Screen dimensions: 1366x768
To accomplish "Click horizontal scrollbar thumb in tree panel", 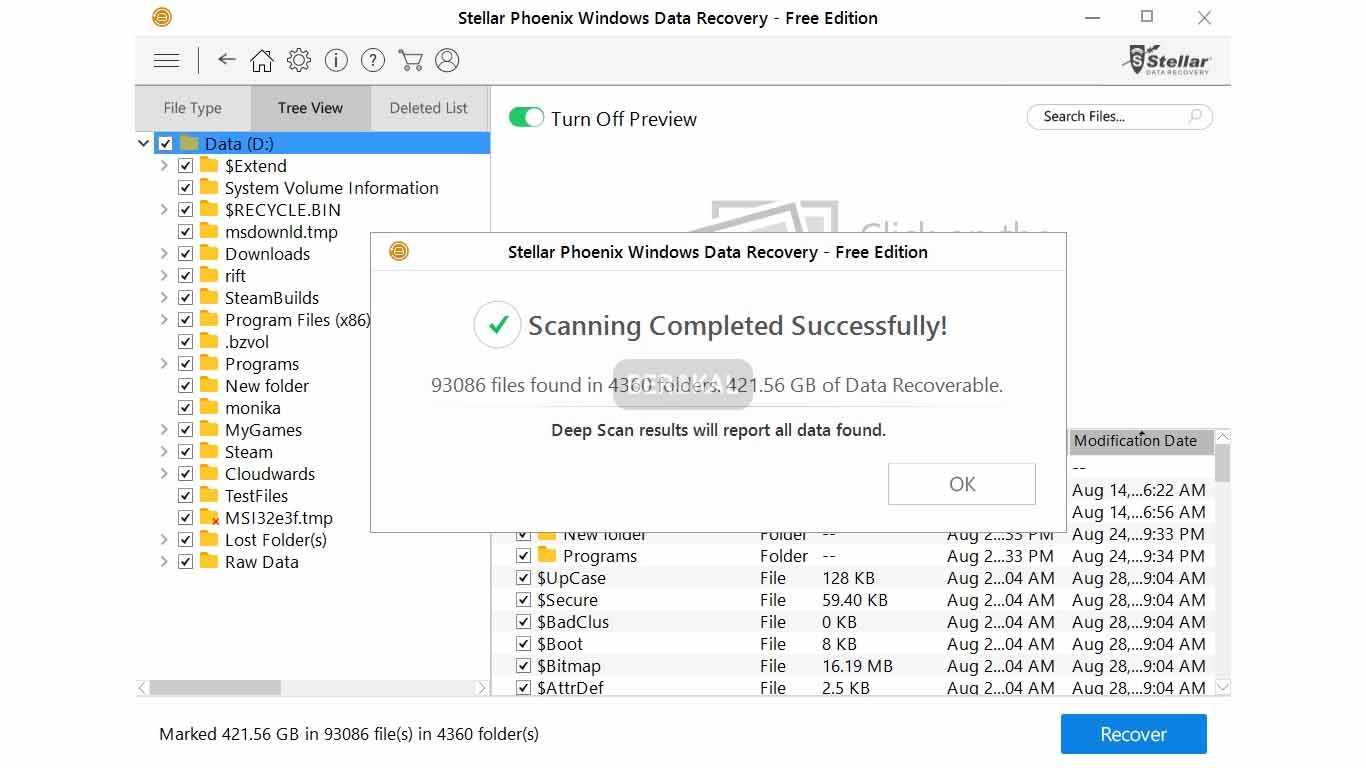I will click(215, 688).
